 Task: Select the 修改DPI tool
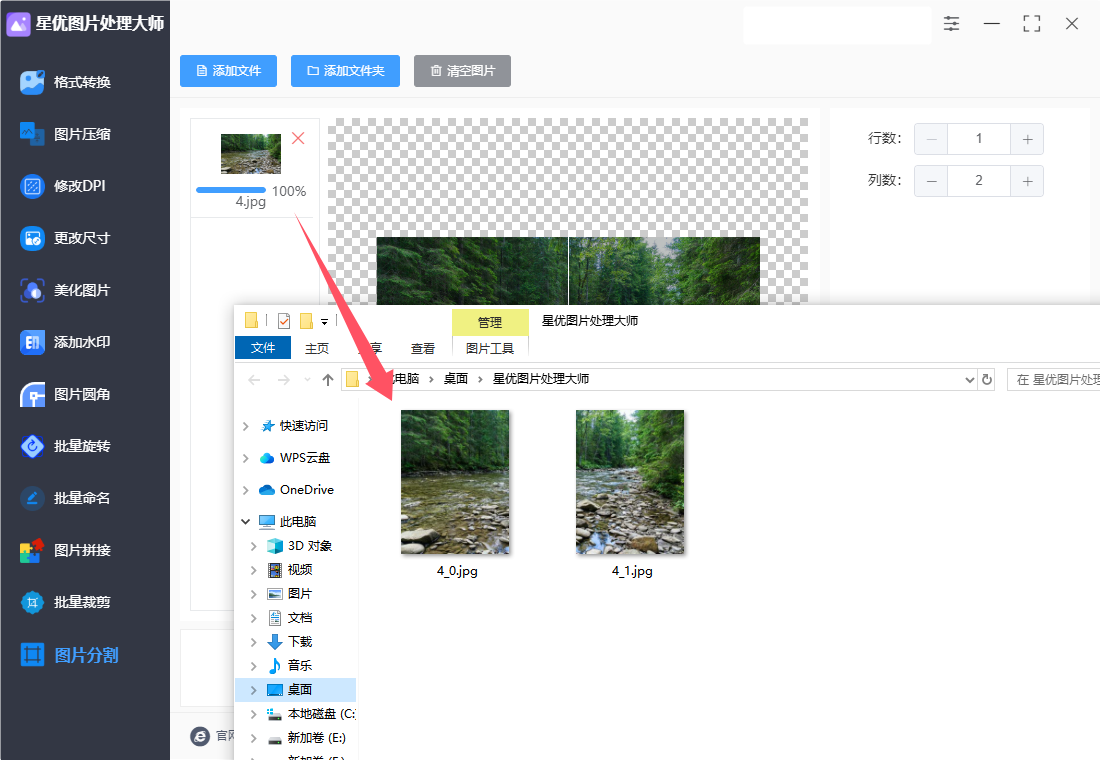point(63,186)
